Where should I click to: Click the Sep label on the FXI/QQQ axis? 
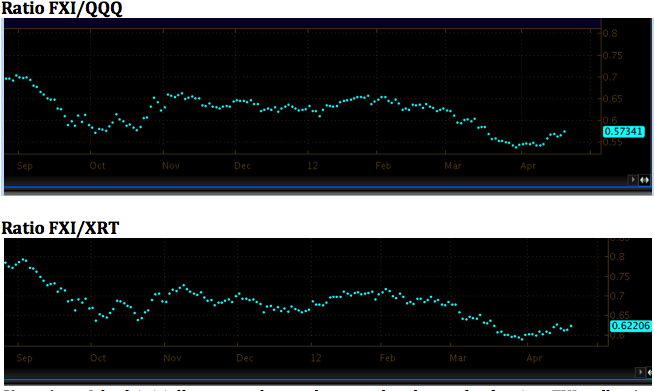coord(25,166)
